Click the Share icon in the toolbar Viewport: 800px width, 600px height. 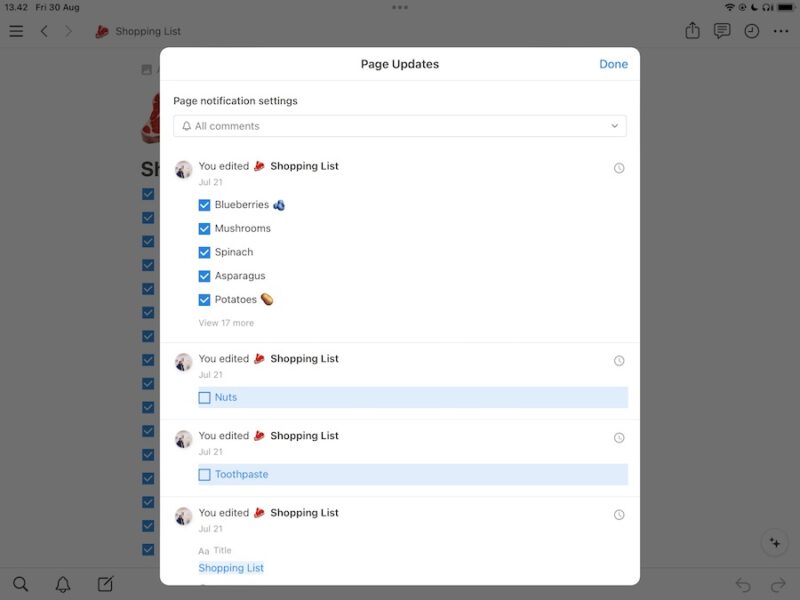click(691, 31)
